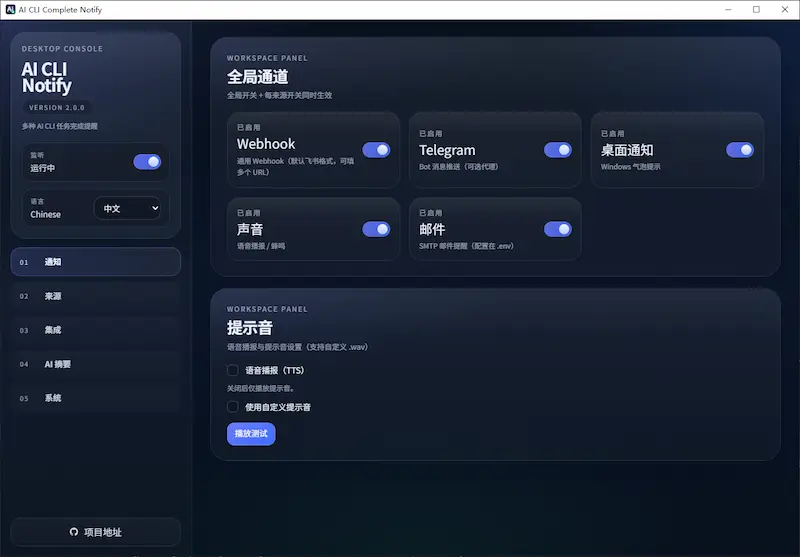Toggle the 监听 运行中 listening switch
The height and width of the screenshot is (557, 800).
tap(147, 162)
